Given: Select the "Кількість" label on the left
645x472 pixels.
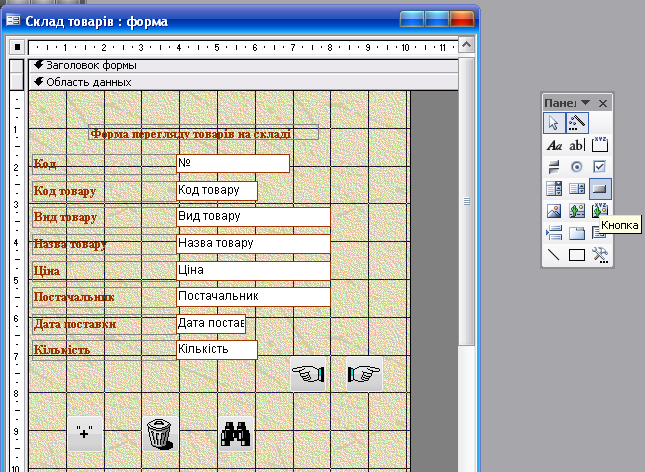Looking at the screenshot, I should [104, 350].
